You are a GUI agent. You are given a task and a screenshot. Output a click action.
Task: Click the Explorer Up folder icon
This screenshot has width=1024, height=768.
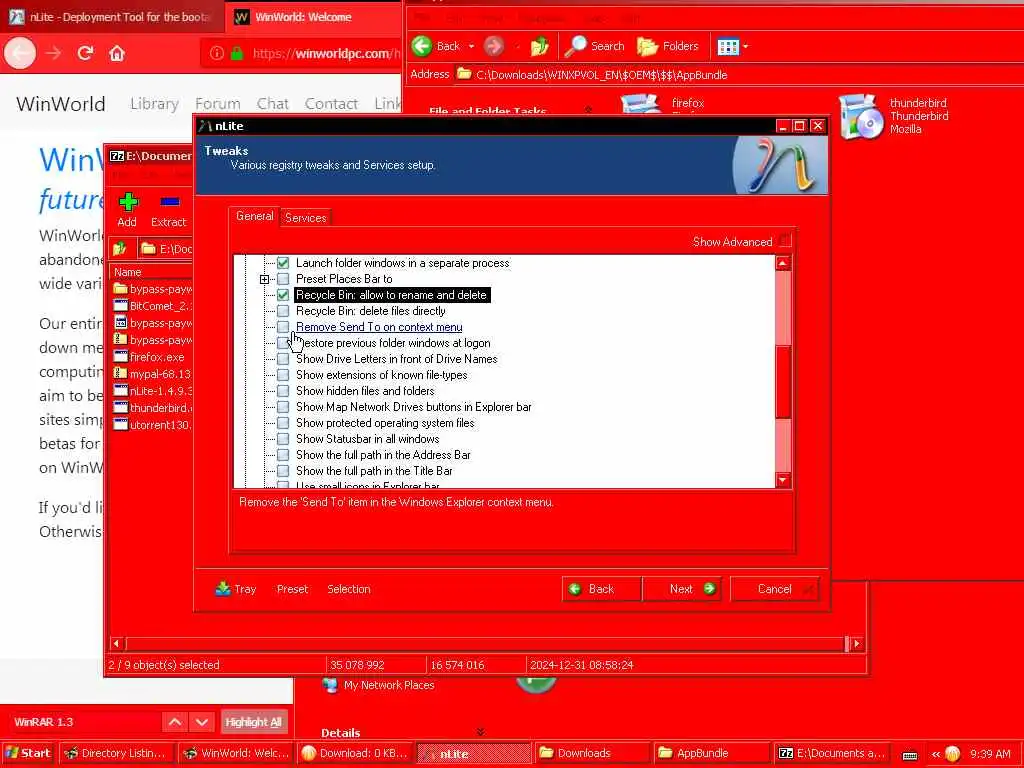[539, 46]
